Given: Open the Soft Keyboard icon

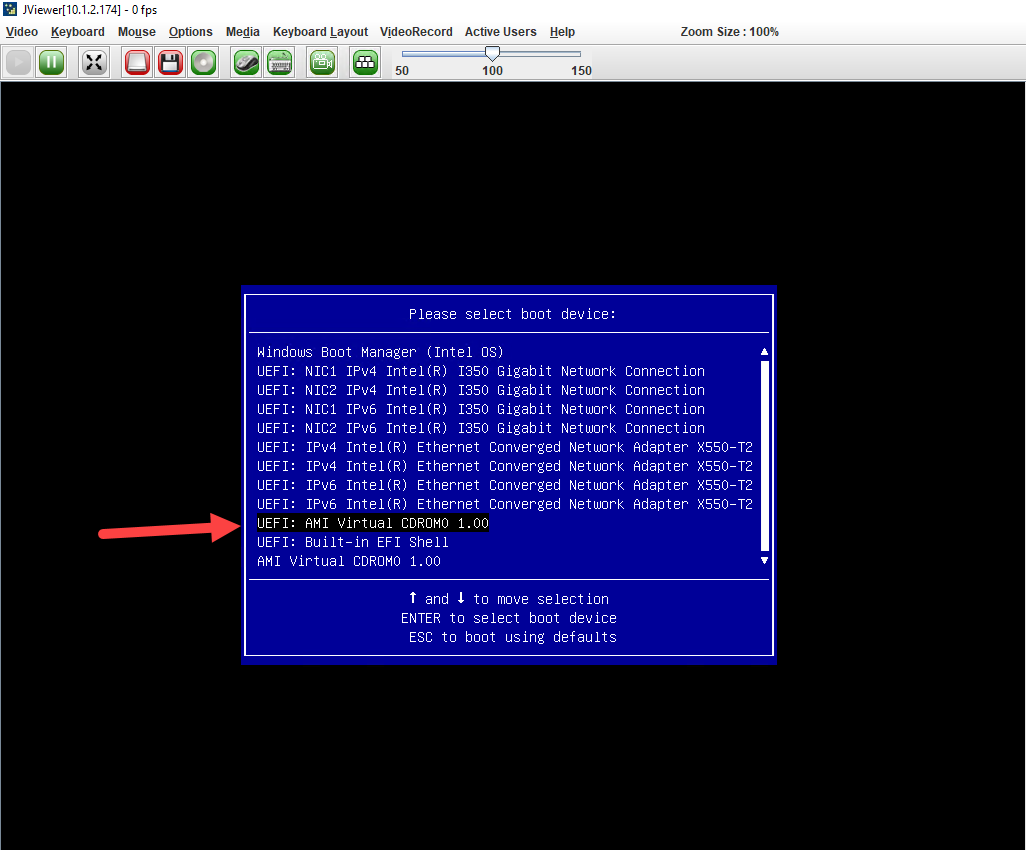Looking at the screenshot, I should pos(279,62).
